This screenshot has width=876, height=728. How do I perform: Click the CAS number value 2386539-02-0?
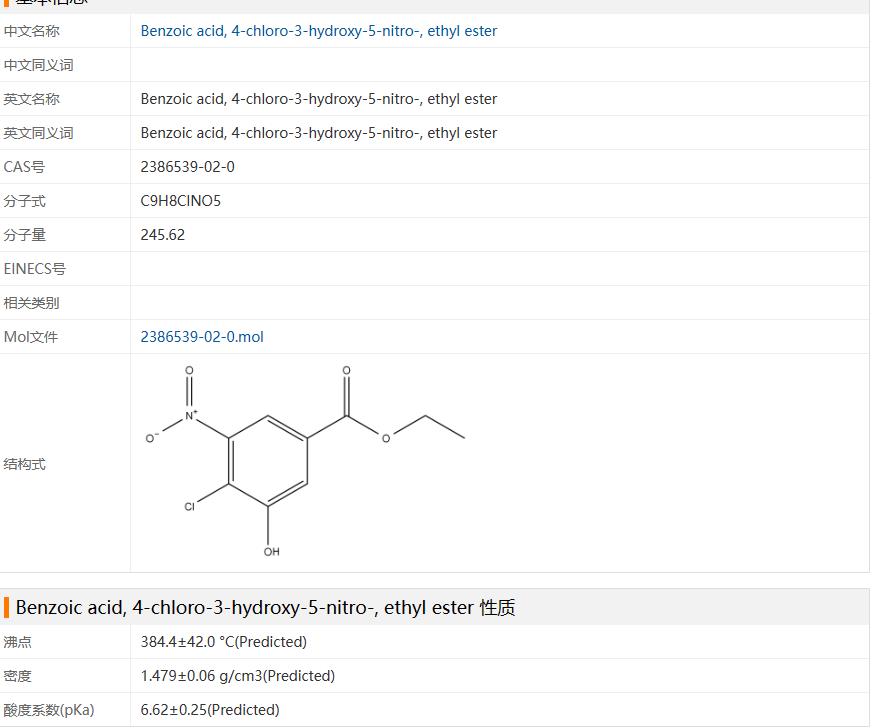(188, 167)
